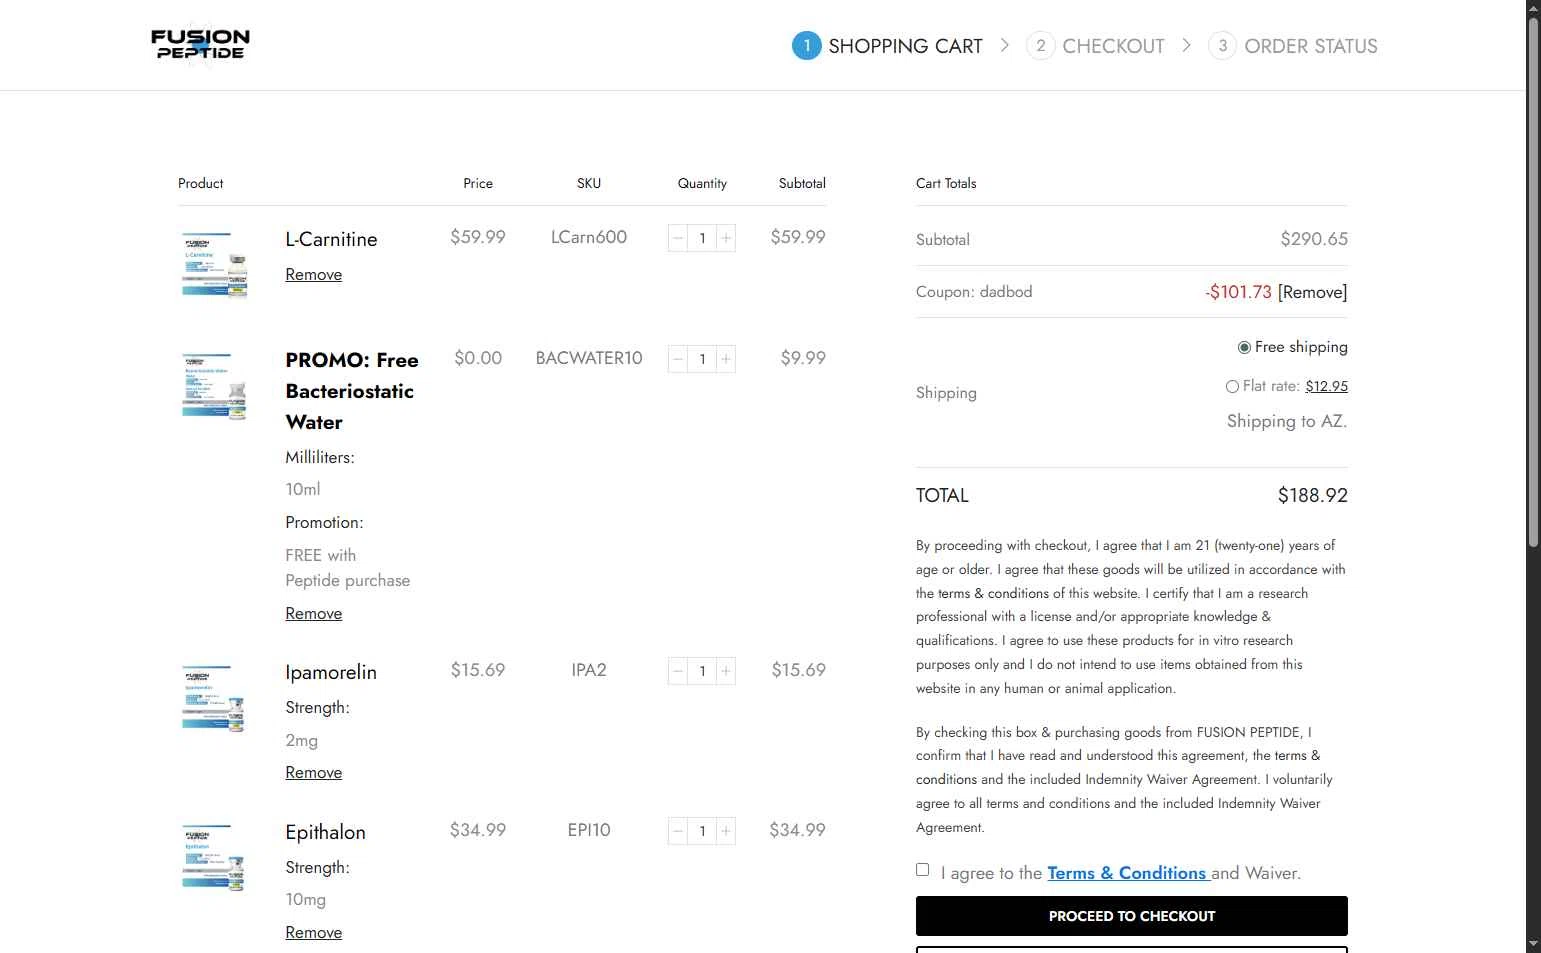Increase L-Carnitine quantity with plus button
The image size is (1541, 953).
pos(726,238)
